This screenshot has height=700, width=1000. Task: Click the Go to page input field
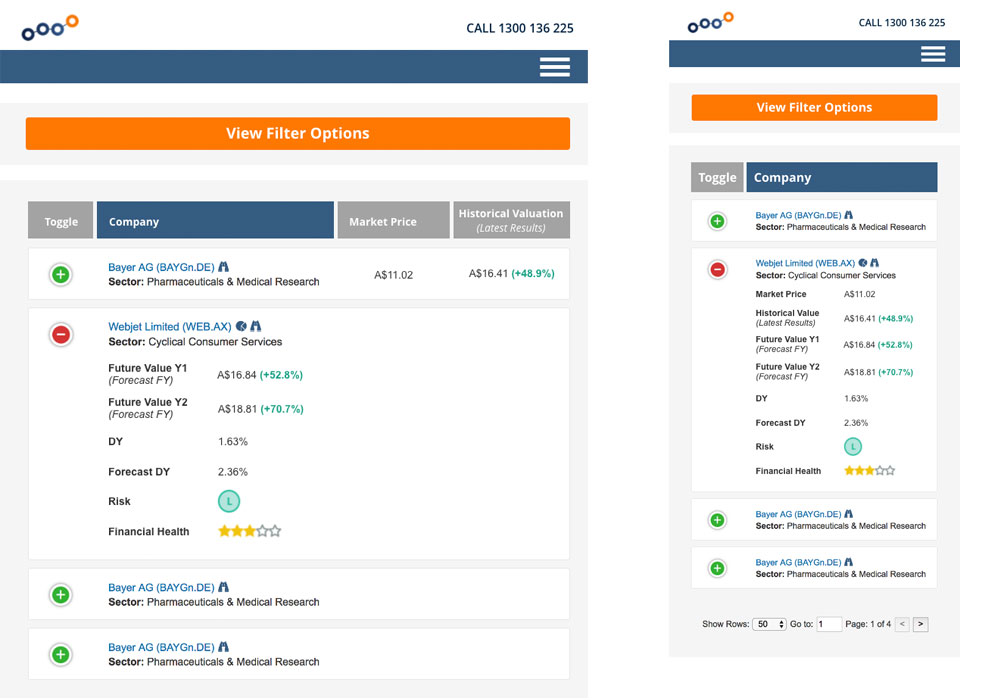tap(828, 624)
